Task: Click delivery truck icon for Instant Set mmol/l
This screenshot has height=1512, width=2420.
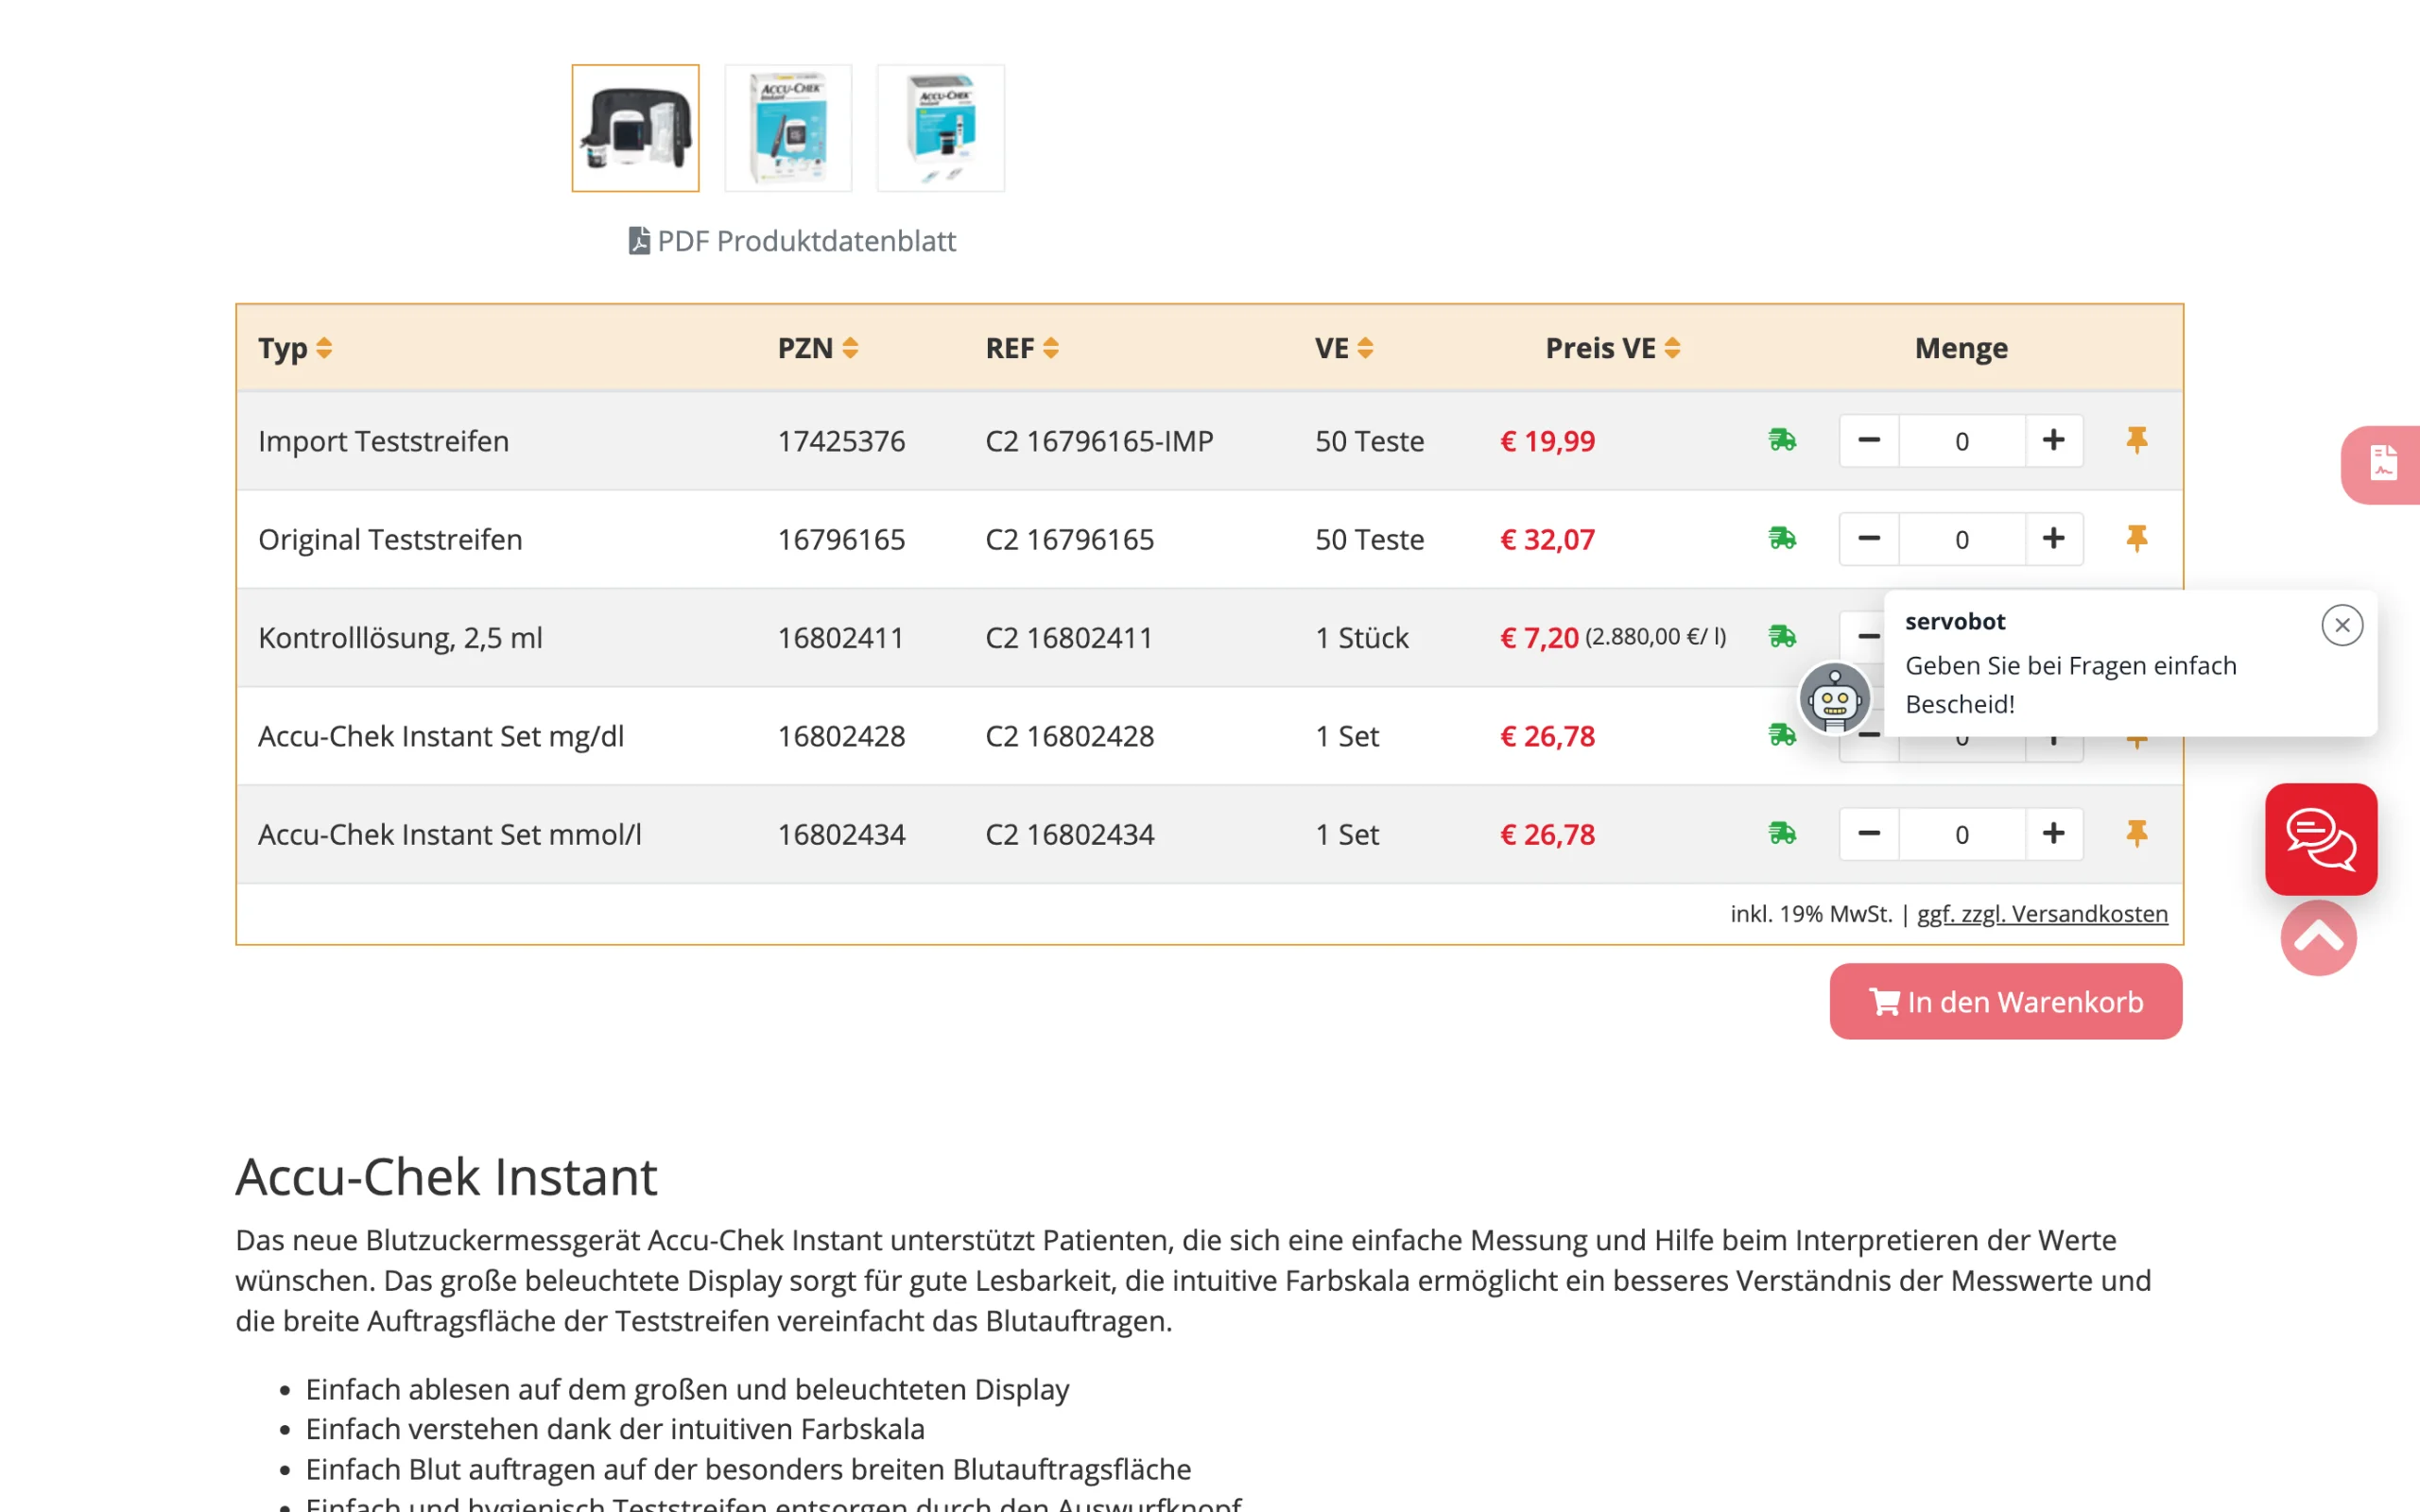Action: [x=1782, y=833]
